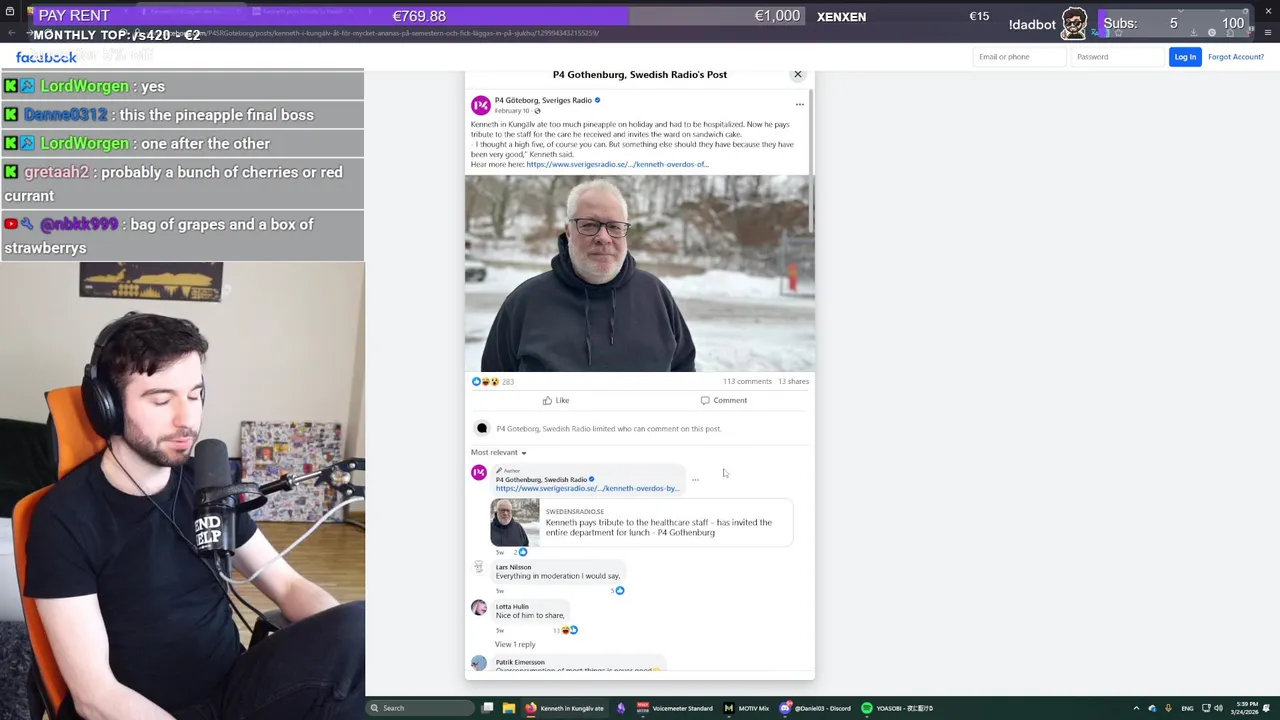Image resolution: width=1280 pixels, height=720 pixels.
Task: Focus the Email or phone field
Action: pos(1019,57)
